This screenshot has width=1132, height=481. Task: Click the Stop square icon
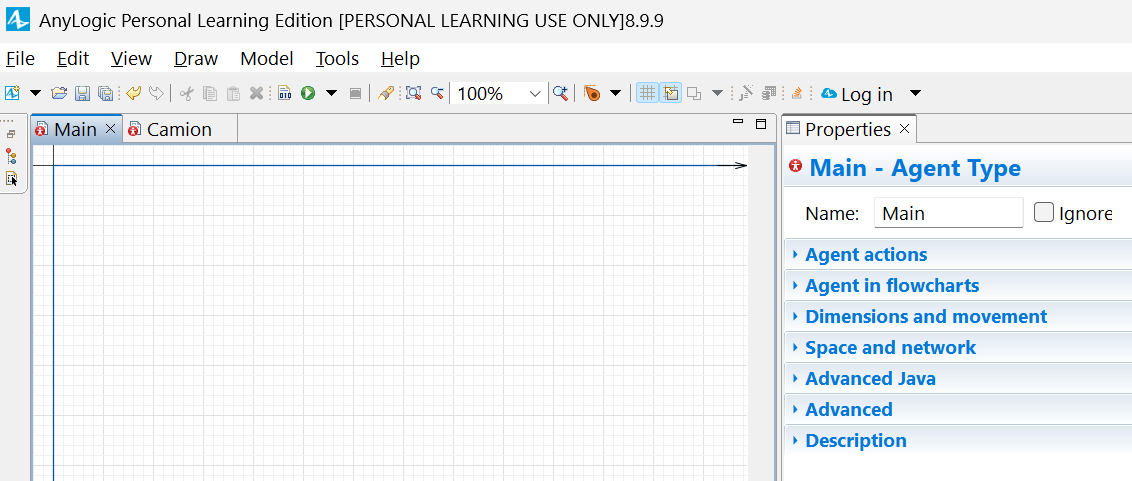tap(354, 93)
